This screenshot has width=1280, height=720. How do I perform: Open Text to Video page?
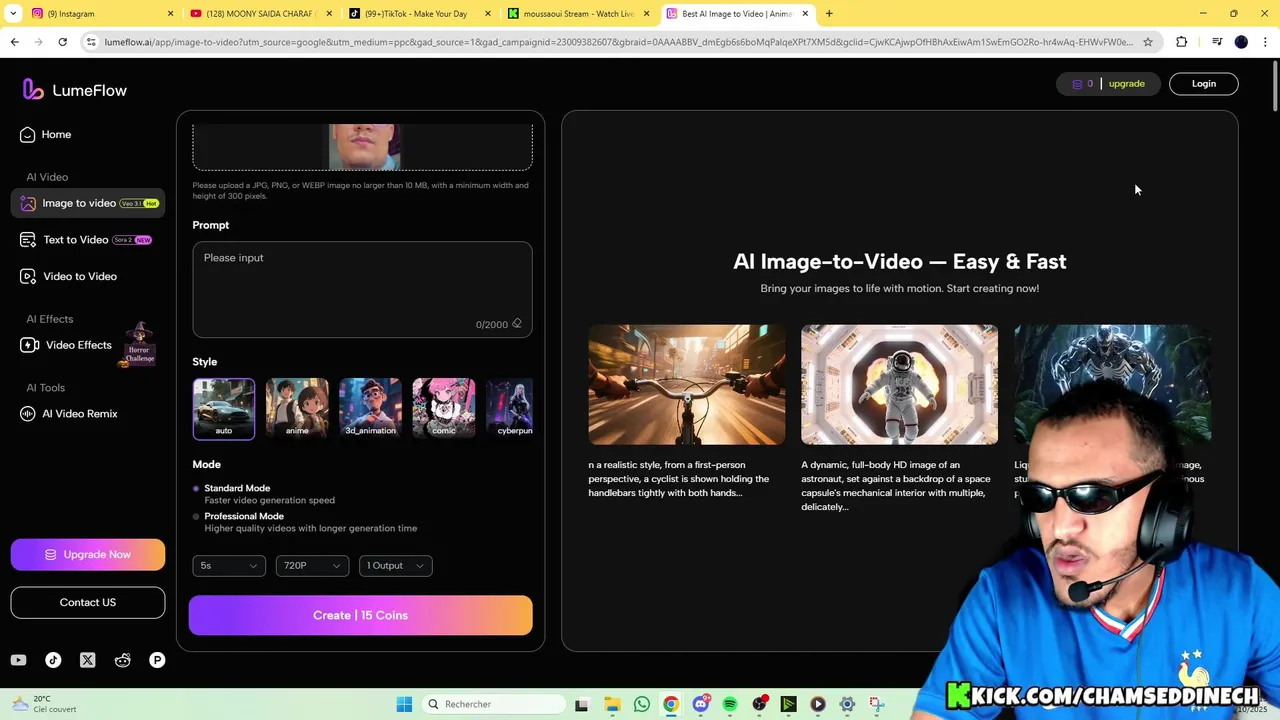86,240
